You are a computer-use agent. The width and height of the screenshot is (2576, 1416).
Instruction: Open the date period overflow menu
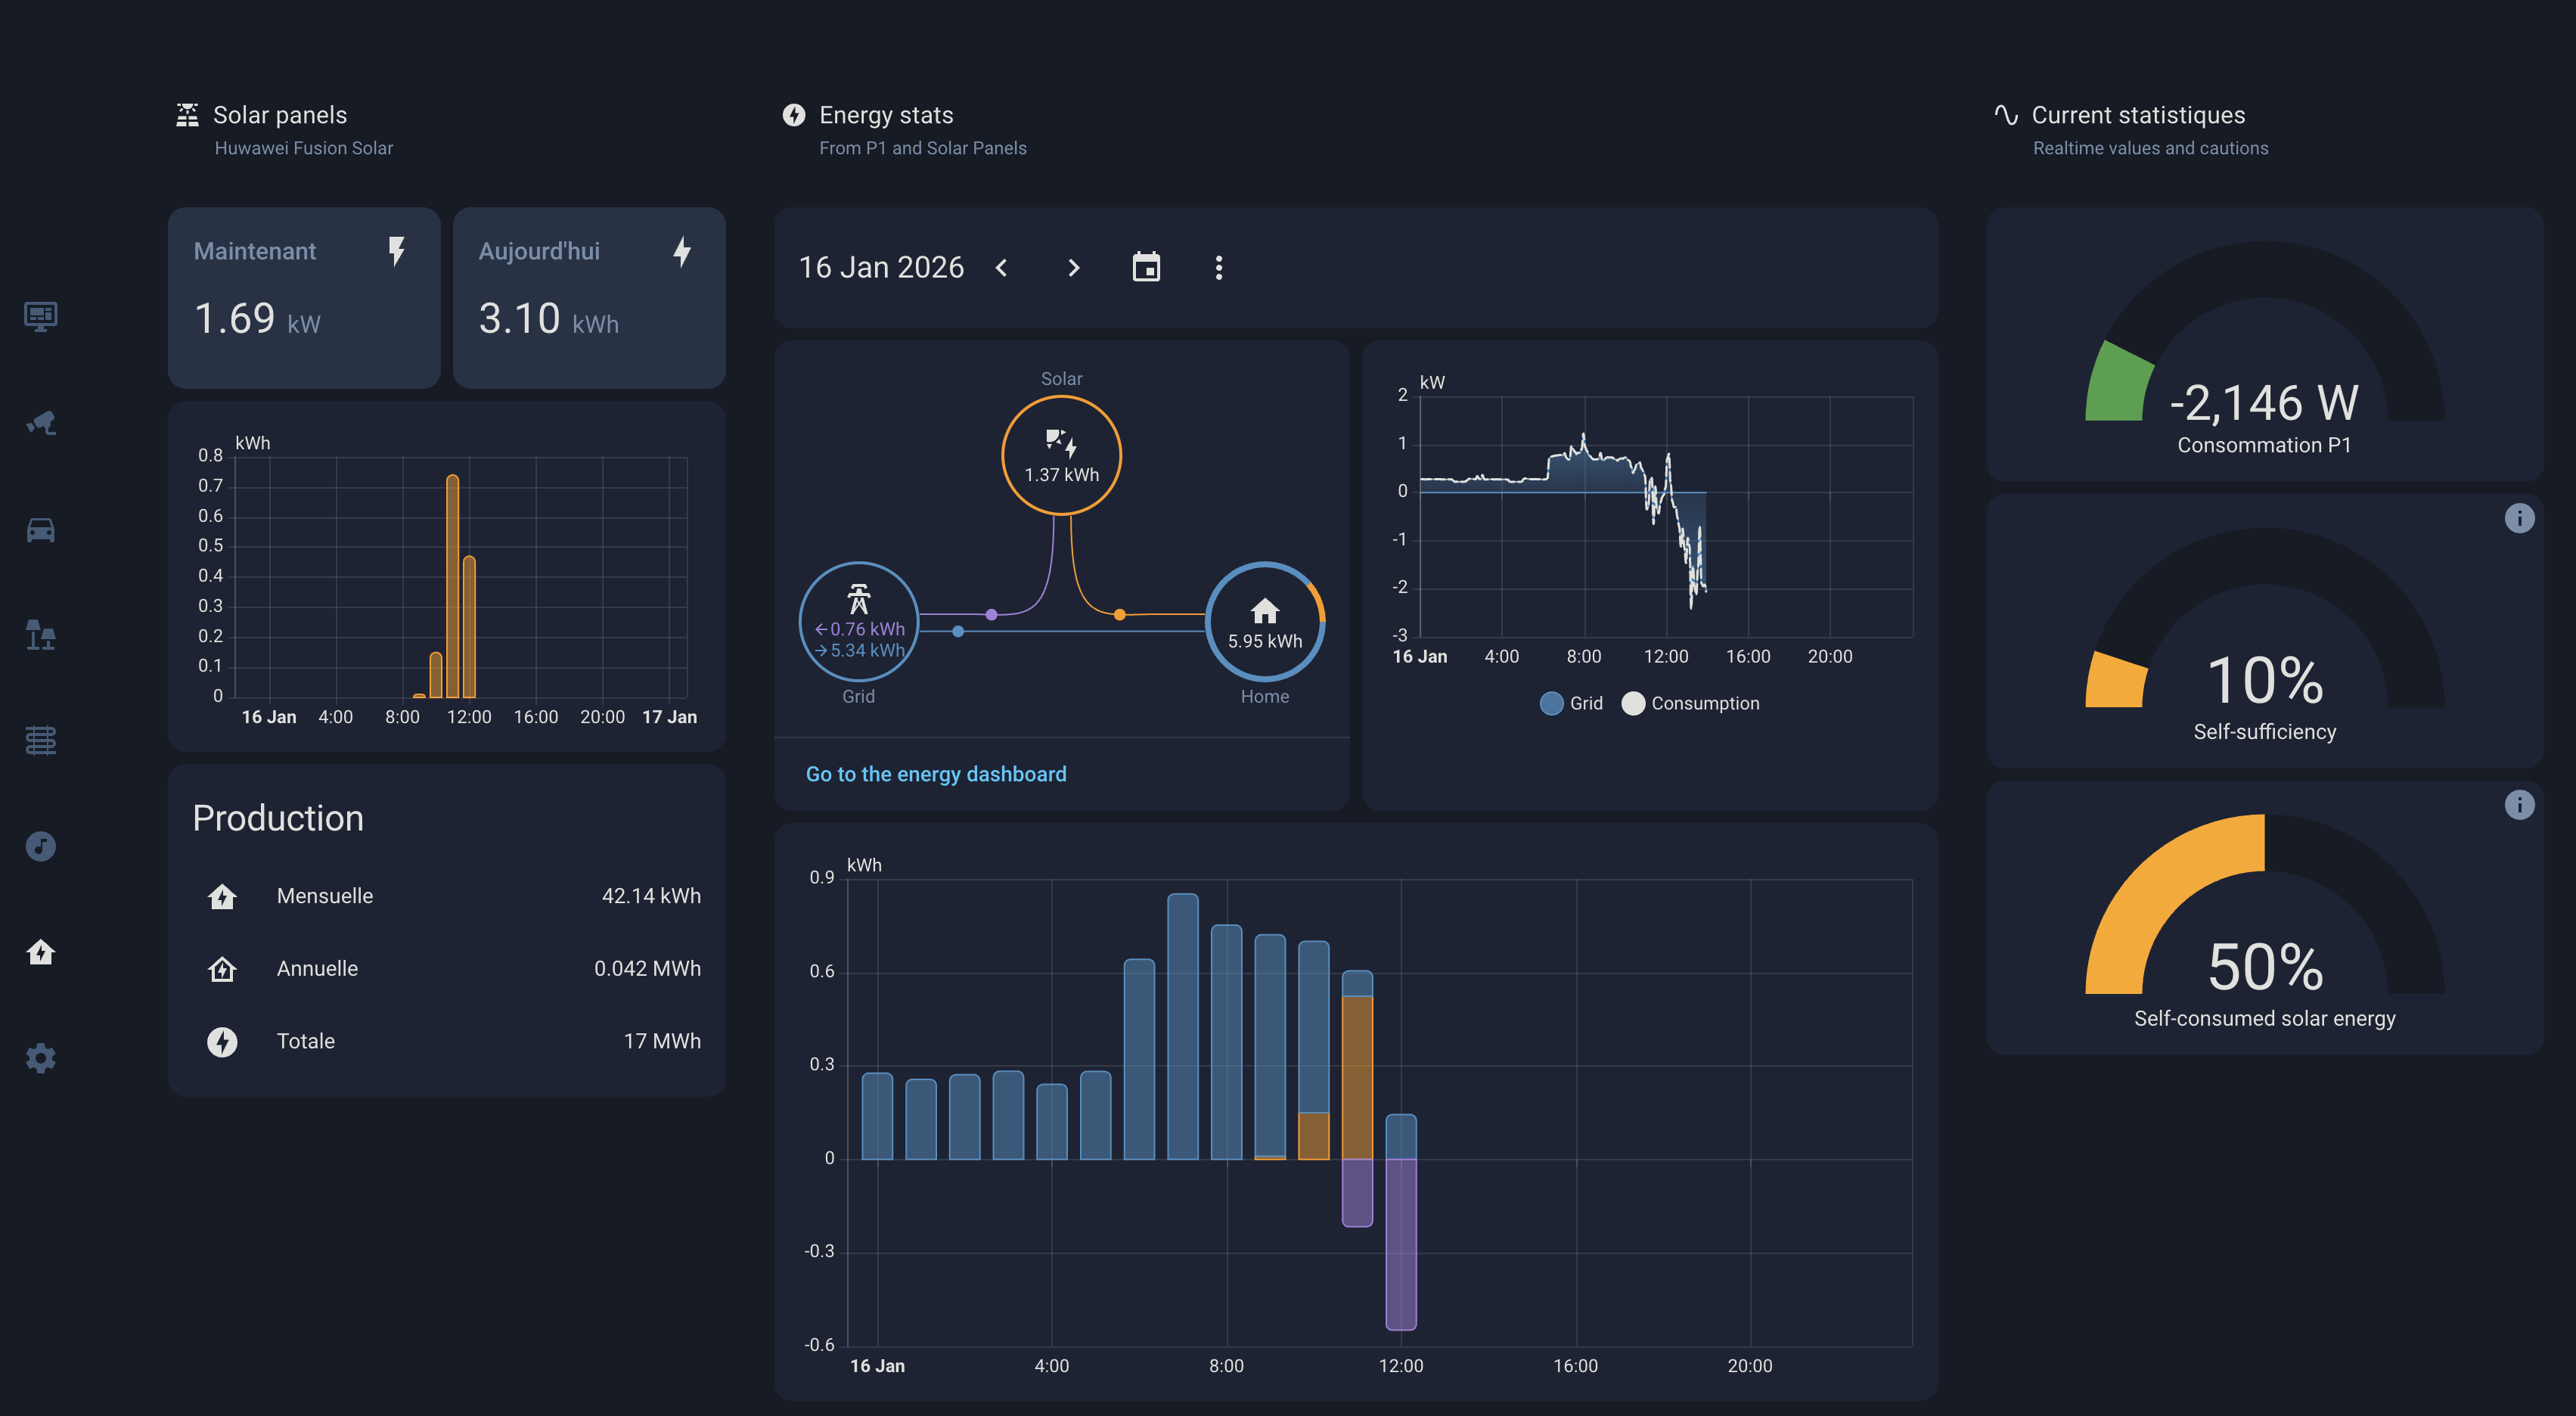coord(1218,268)
